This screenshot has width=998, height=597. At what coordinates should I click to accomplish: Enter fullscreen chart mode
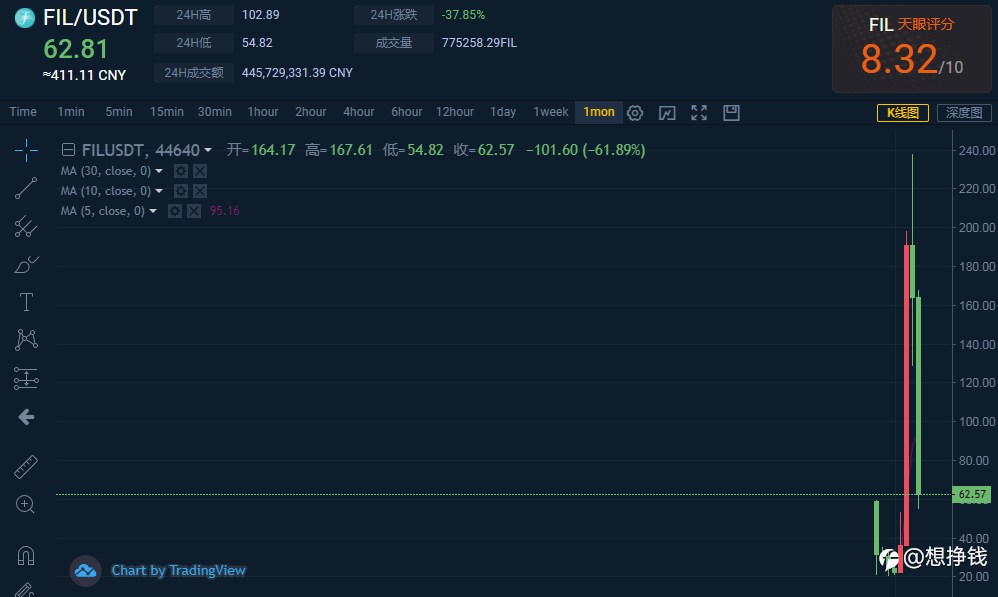pos(699,113)
